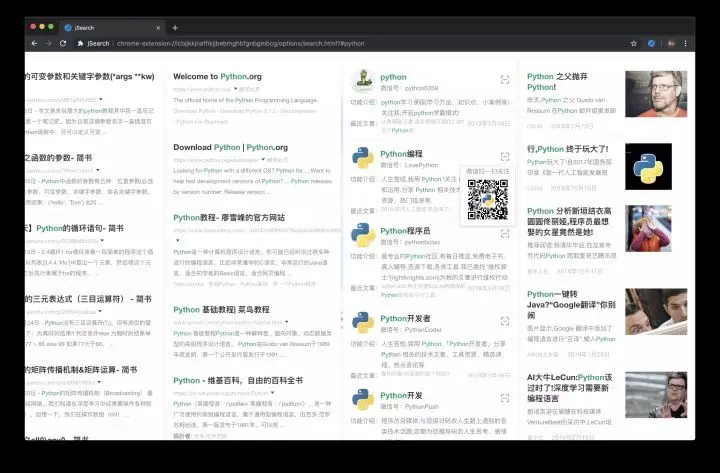Click the extension icon left of the Chrome menu
This screenshot has width=720, height=473.
pyautogui.click(x=671, y=43)
